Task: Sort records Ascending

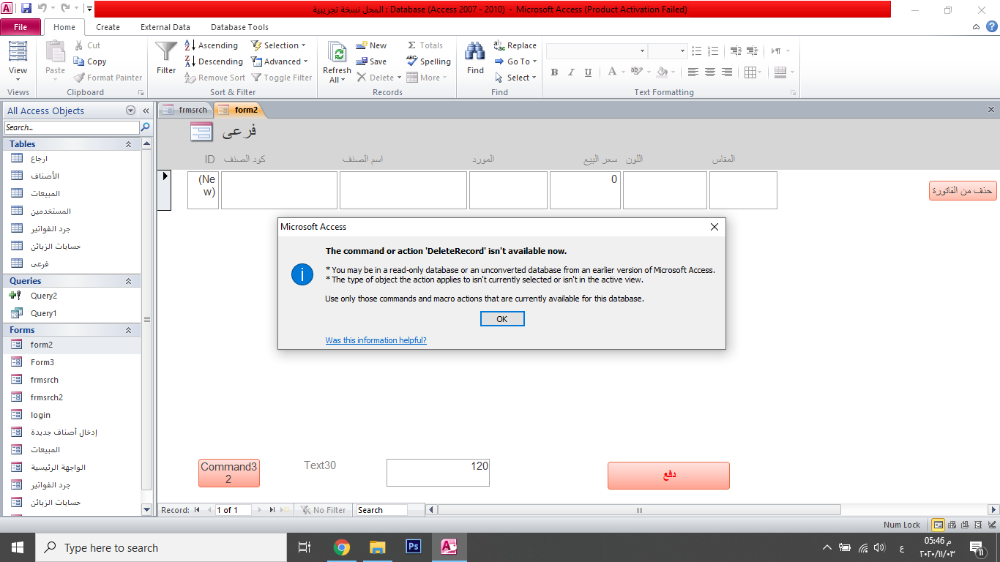Action: pyautogui.click(x=211, y=45)
